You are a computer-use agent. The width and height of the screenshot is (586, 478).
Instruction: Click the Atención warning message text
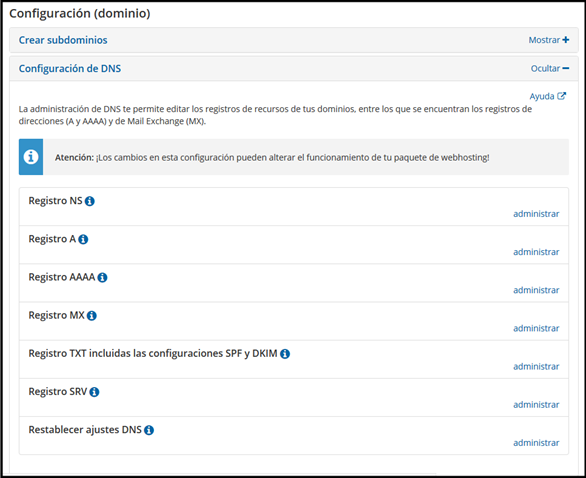point(272,157)
